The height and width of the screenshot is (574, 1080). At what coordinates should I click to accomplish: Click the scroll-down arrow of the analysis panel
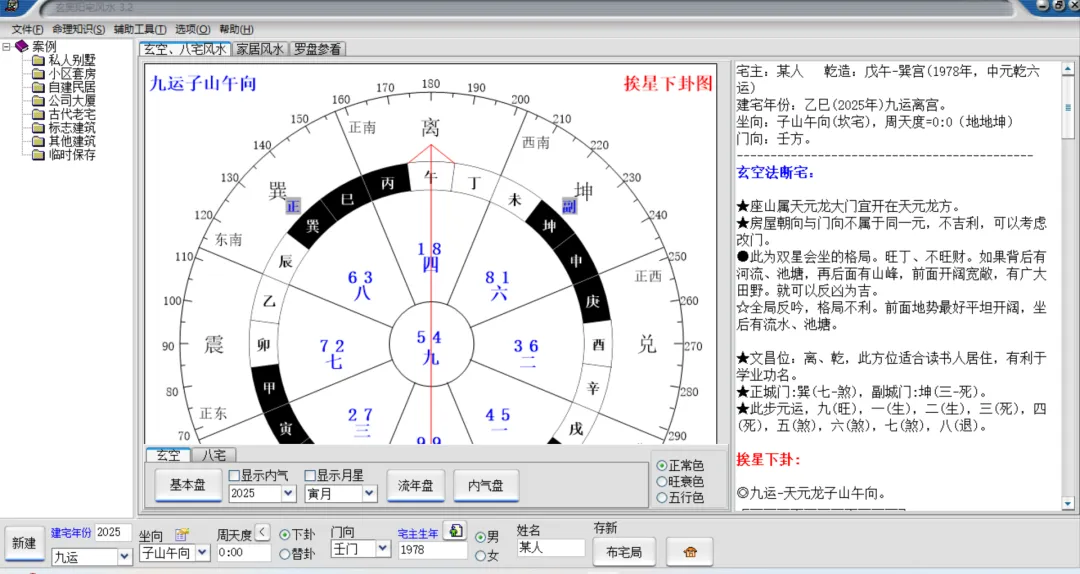1068,504
